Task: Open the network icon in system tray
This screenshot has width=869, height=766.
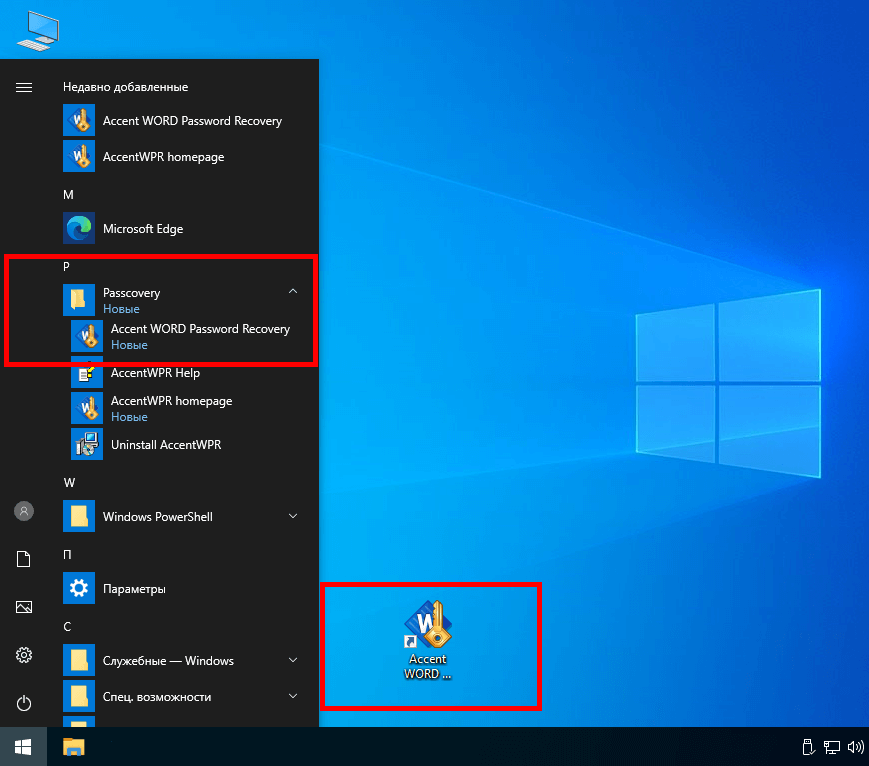Action: 832,747
